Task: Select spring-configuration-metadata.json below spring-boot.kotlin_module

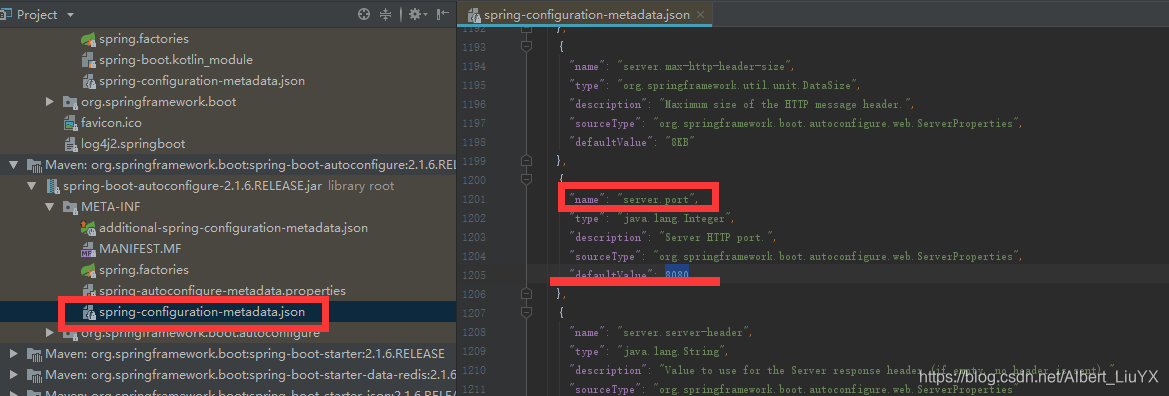Action: coord(202,81)
